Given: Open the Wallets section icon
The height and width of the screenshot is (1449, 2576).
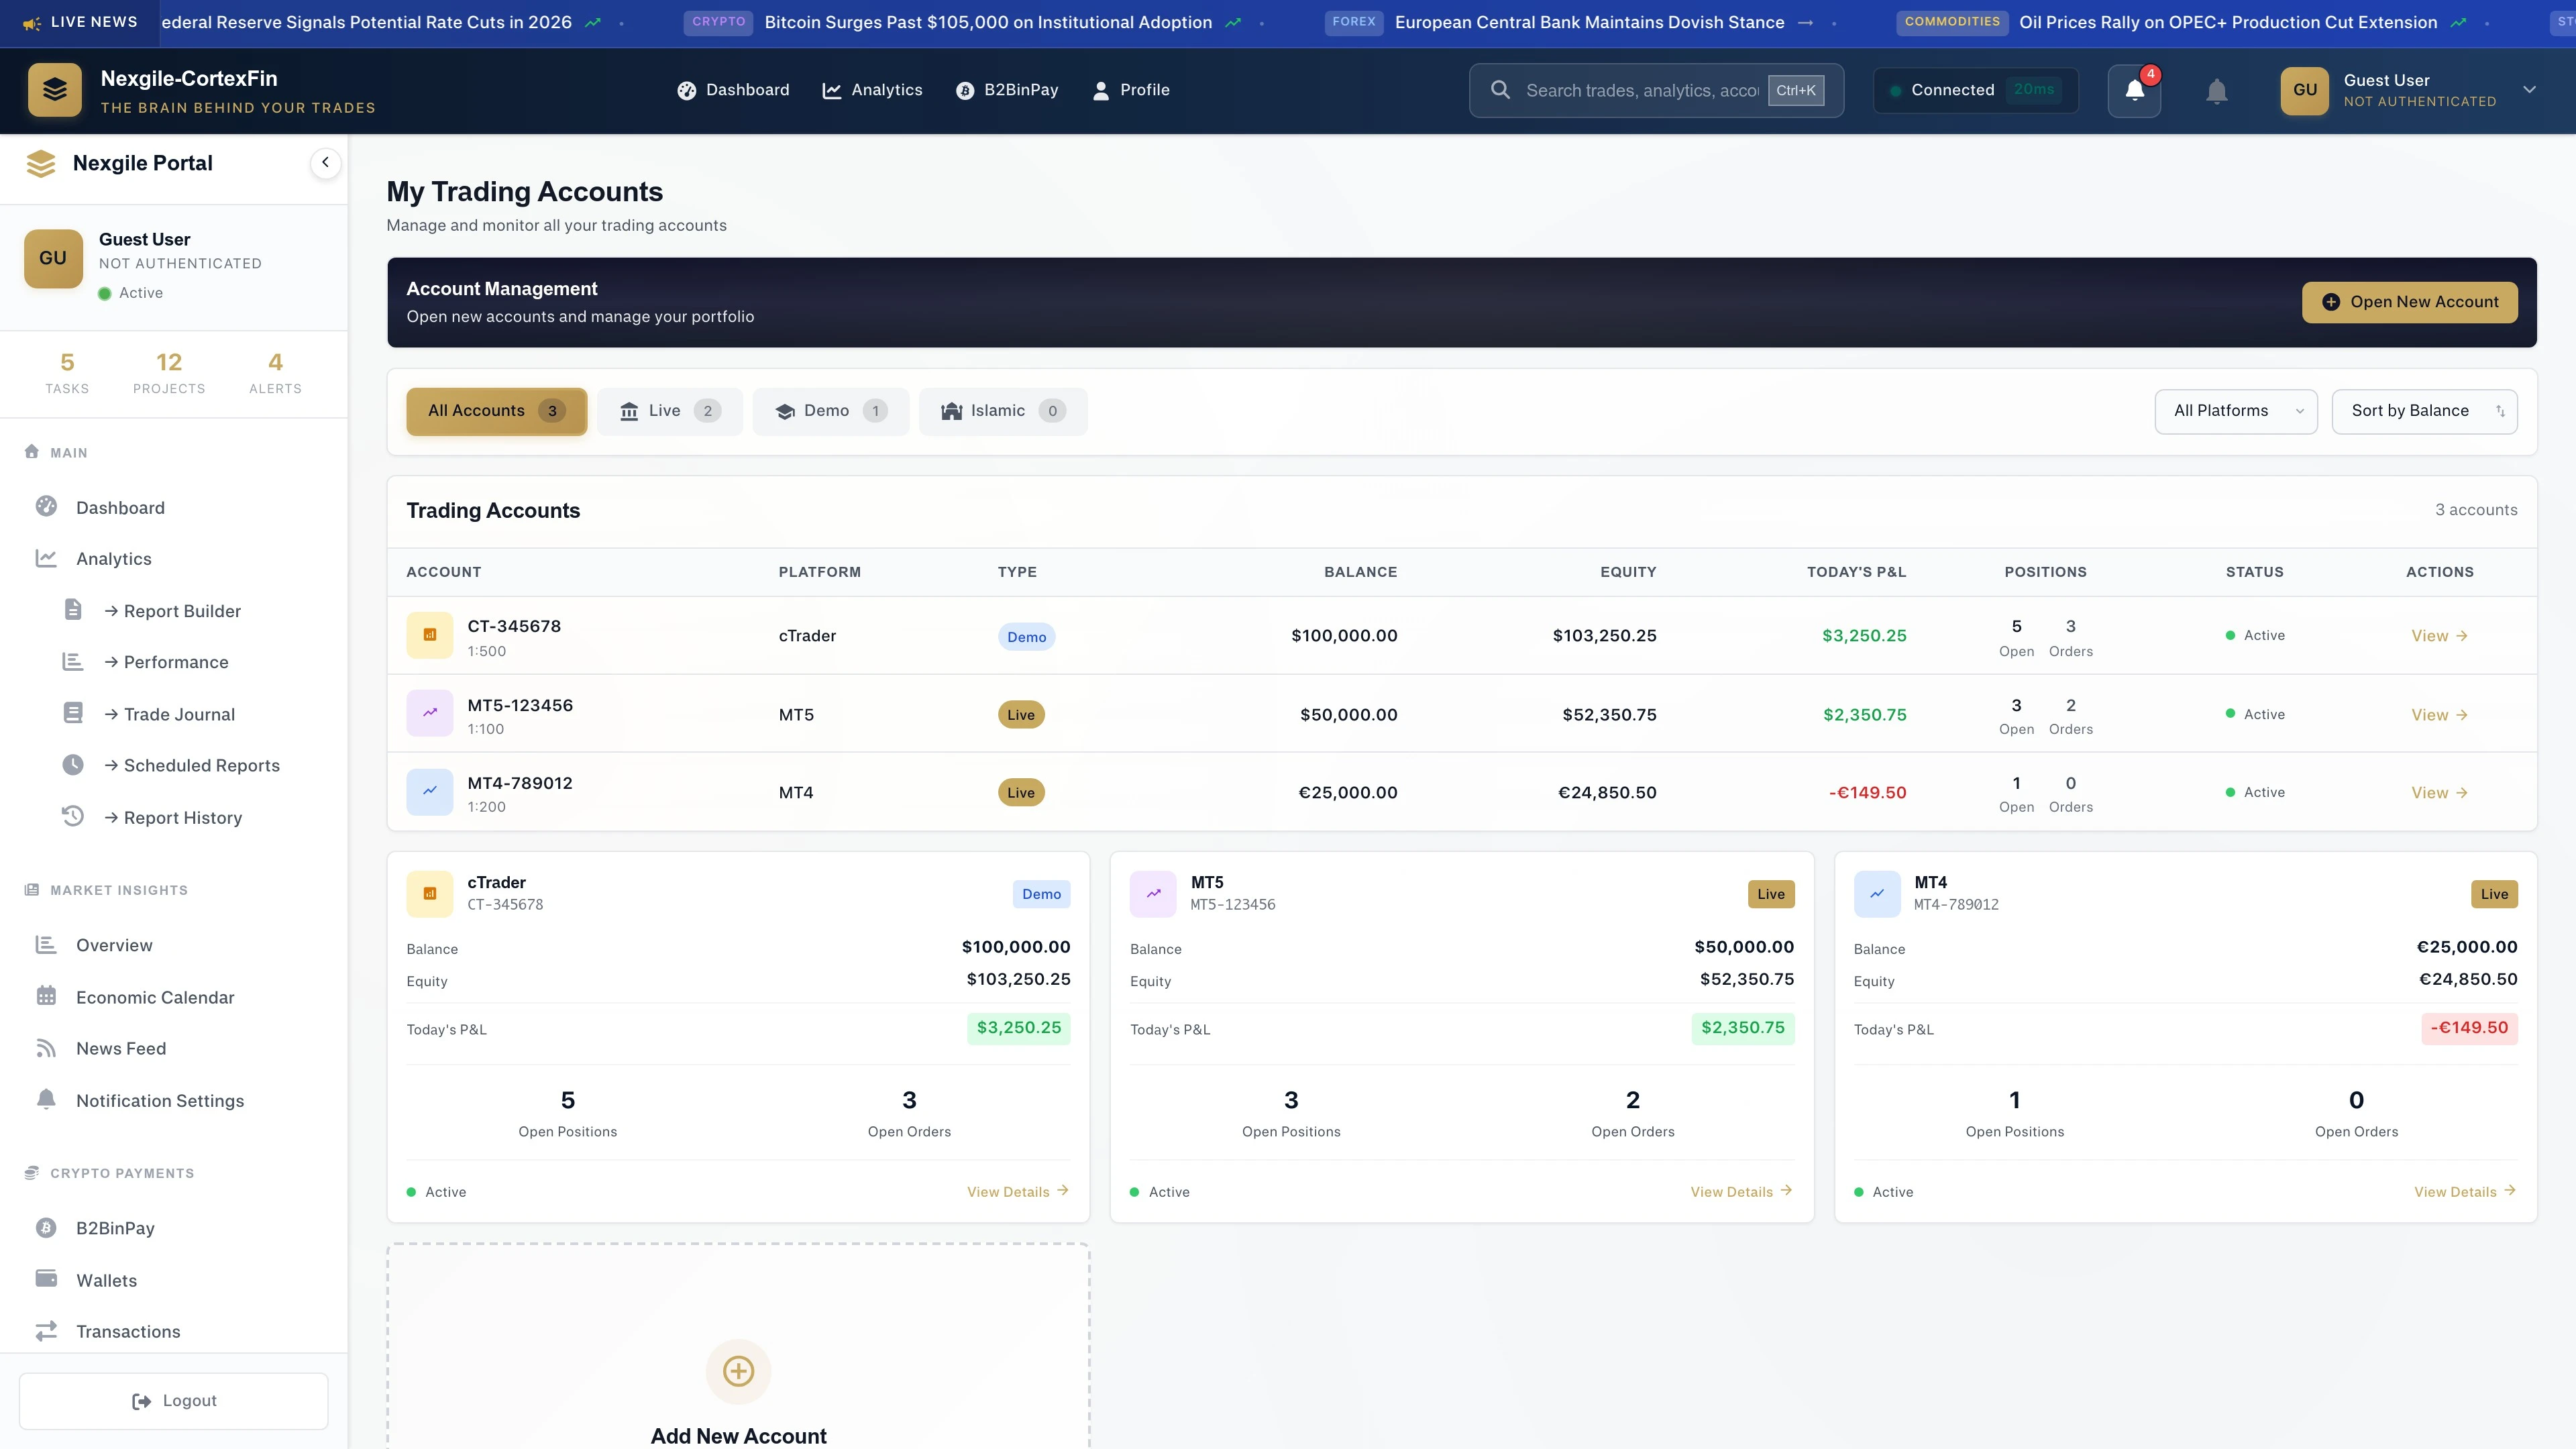Looking at the screenshot, I should coord(46,1279).
